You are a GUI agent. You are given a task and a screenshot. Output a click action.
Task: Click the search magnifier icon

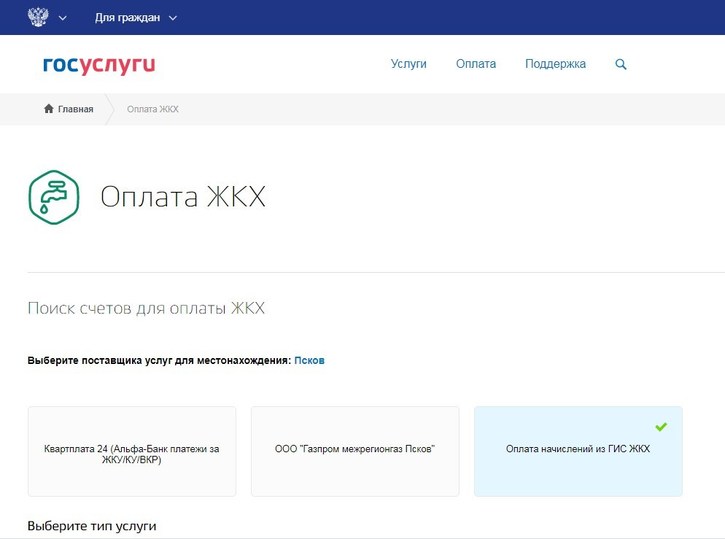pyautogui.click(x=621, y=64)
